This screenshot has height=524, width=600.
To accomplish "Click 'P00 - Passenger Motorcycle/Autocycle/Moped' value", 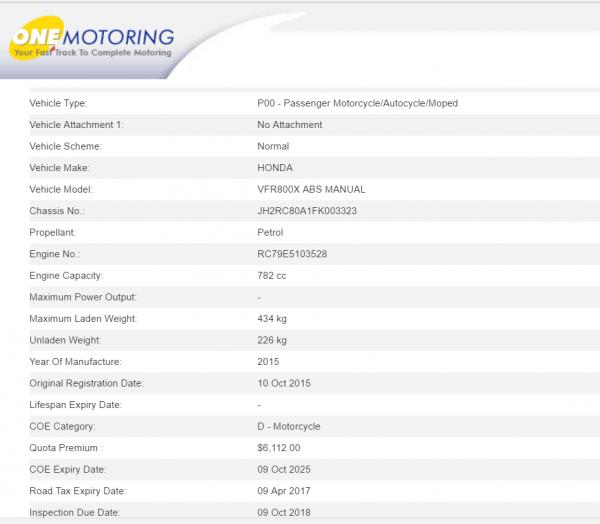I will tap(357, 103).
